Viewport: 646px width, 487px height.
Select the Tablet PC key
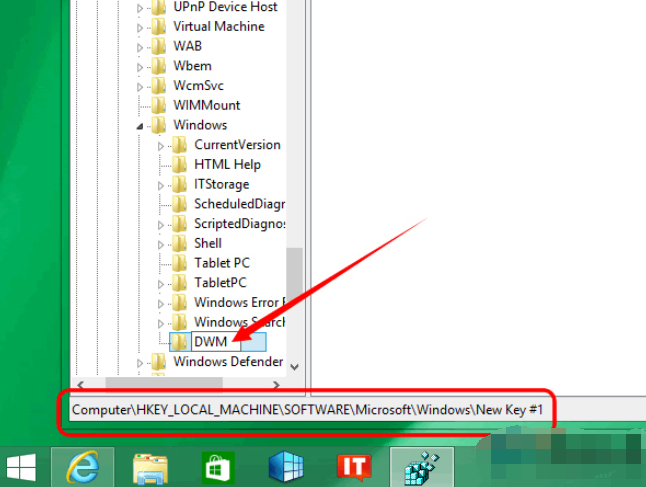[221, 262]
